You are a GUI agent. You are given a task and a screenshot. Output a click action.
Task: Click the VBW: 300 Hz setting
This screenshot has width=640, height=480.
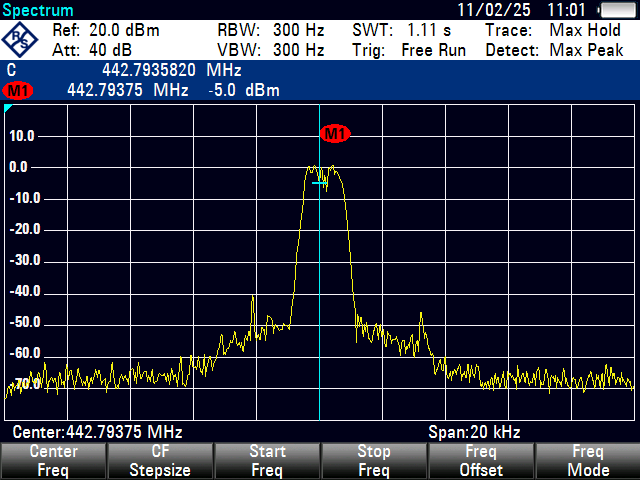point(271,50)
